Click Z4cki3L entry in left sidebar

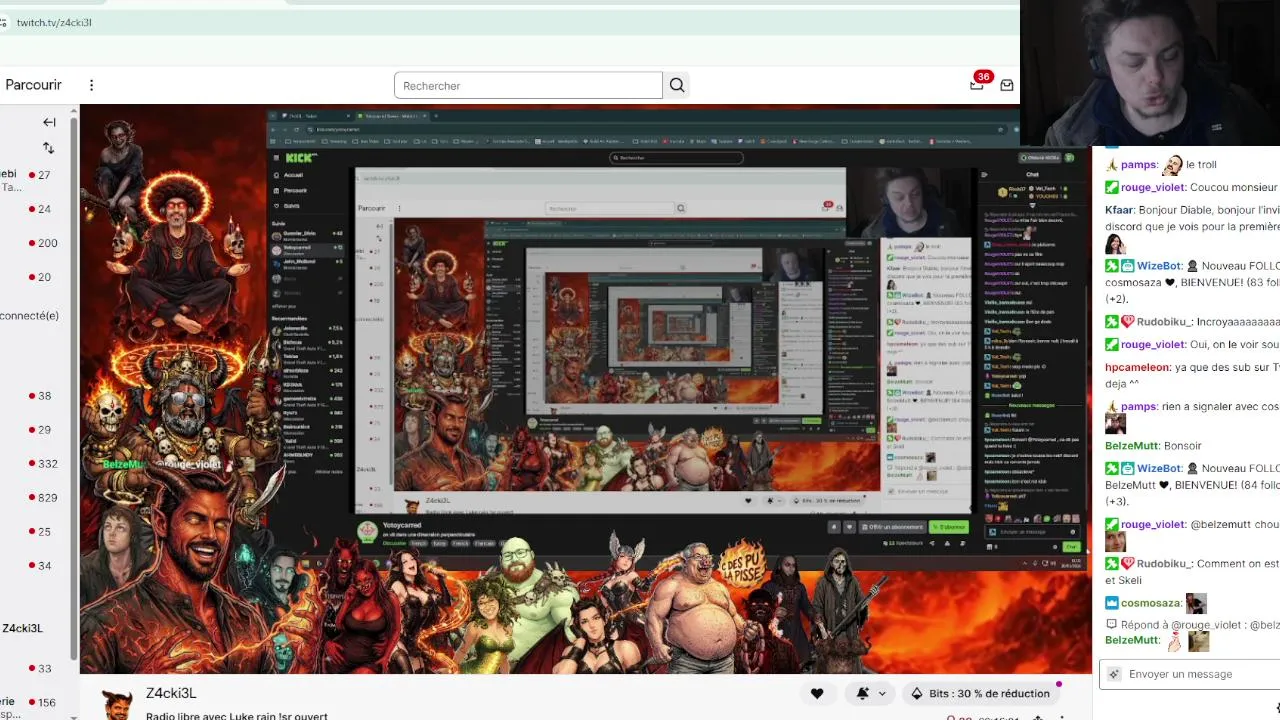point(22,628)
